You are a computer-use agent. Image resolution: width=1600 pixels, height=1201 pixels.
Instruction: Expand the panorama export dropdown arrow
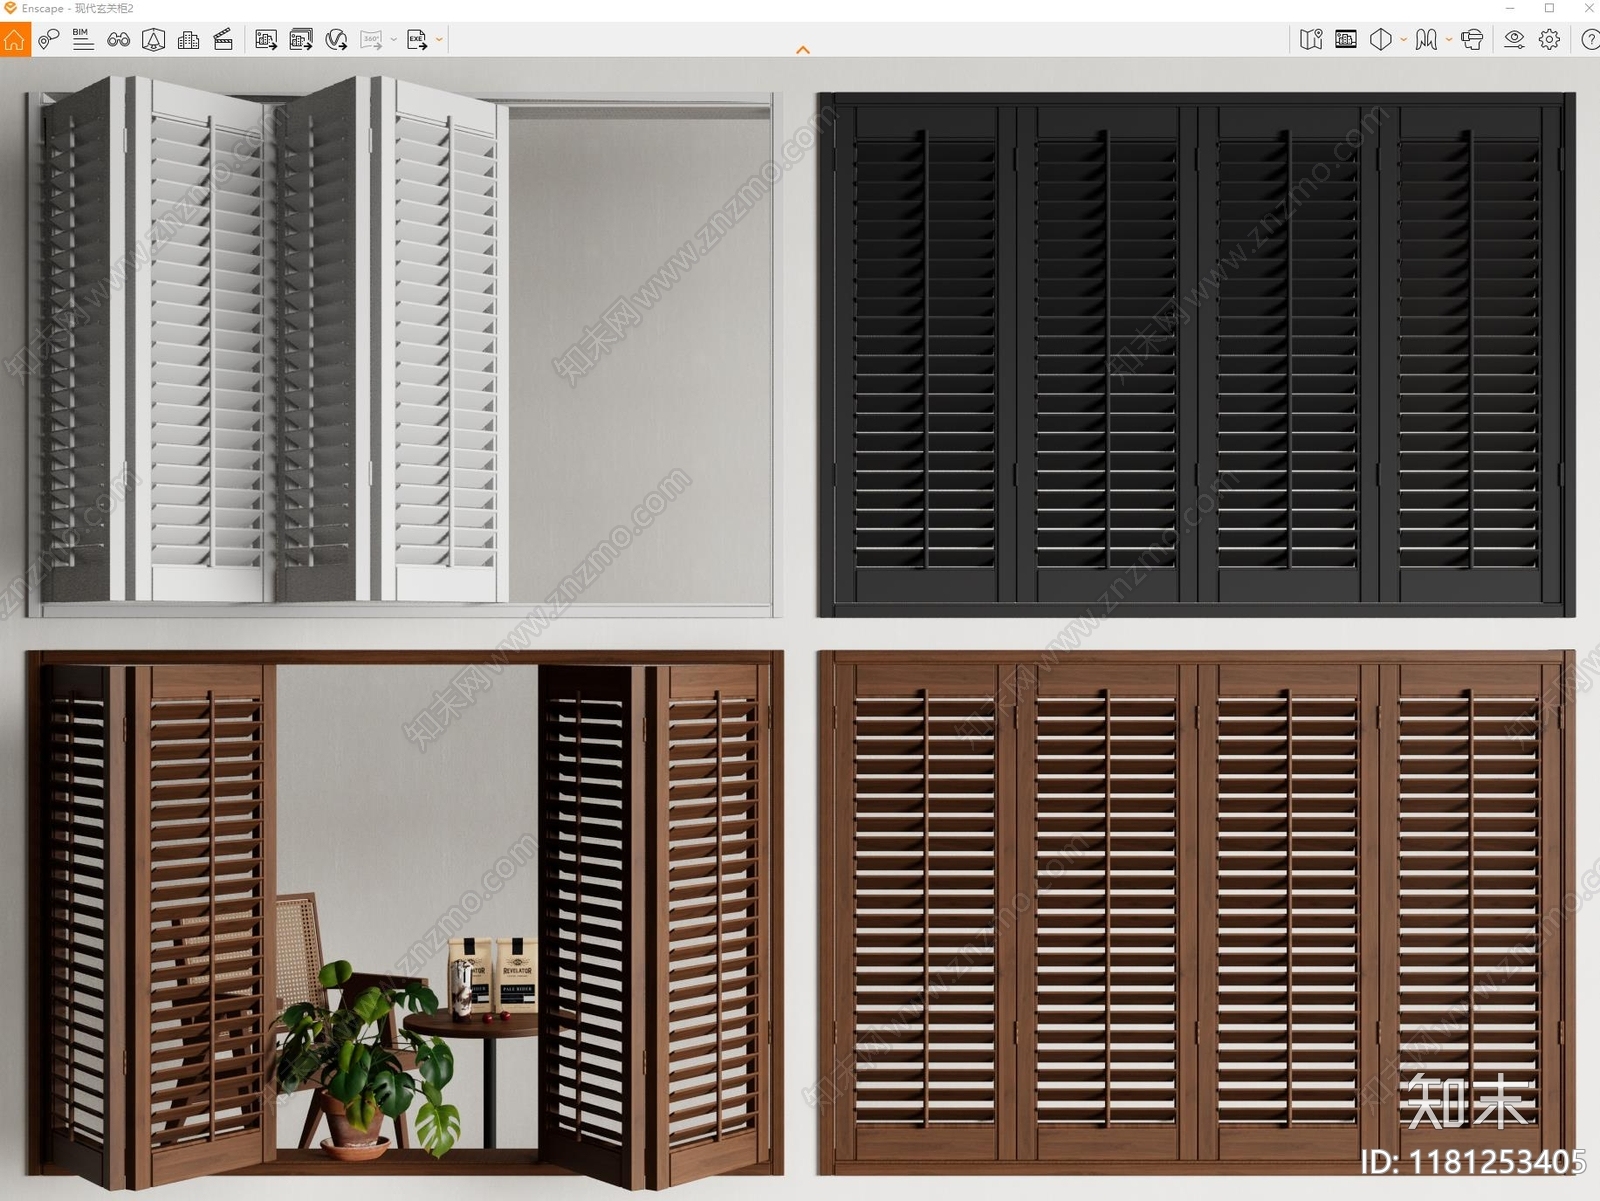pos(393,40)
